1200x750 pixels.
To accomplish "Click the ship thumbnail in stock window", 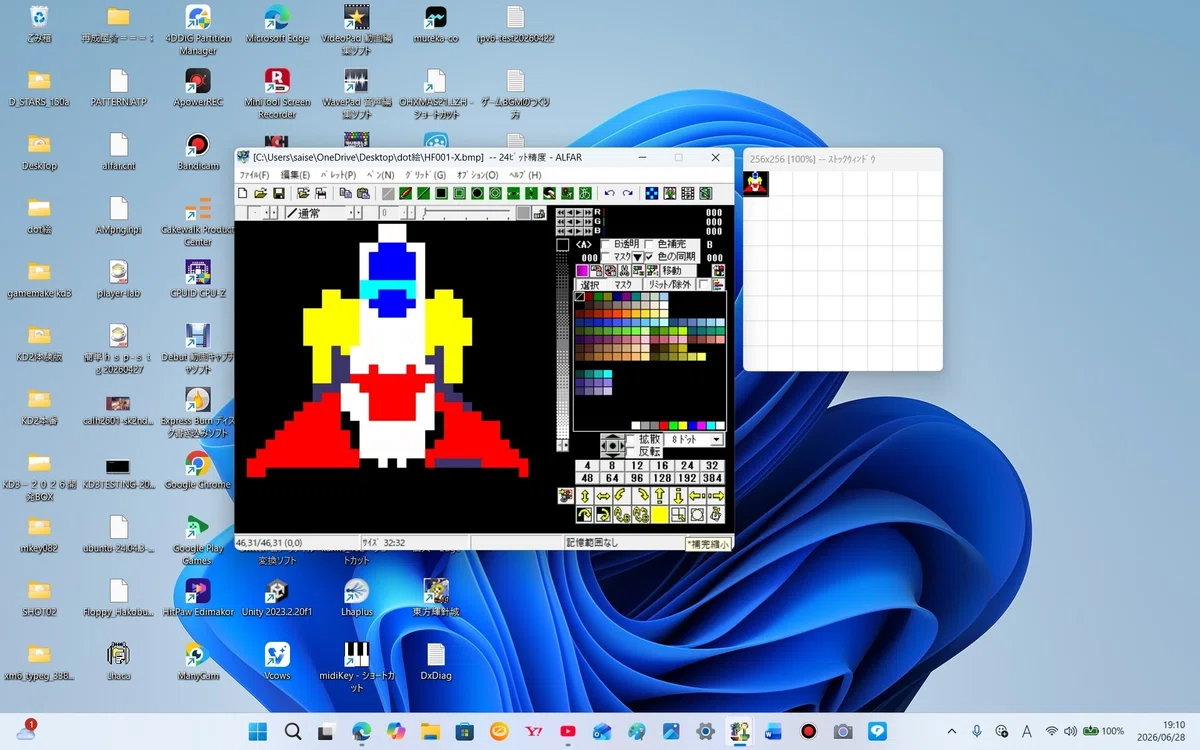I will (757, 183).
